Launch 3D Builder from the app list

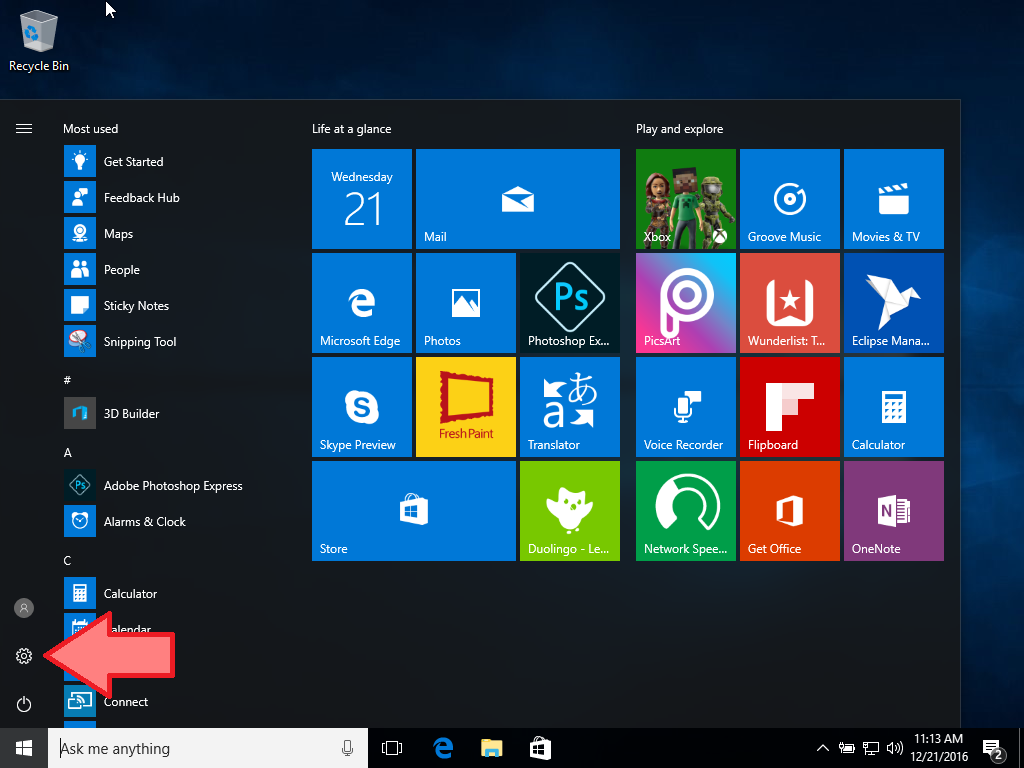coord(173,413)
